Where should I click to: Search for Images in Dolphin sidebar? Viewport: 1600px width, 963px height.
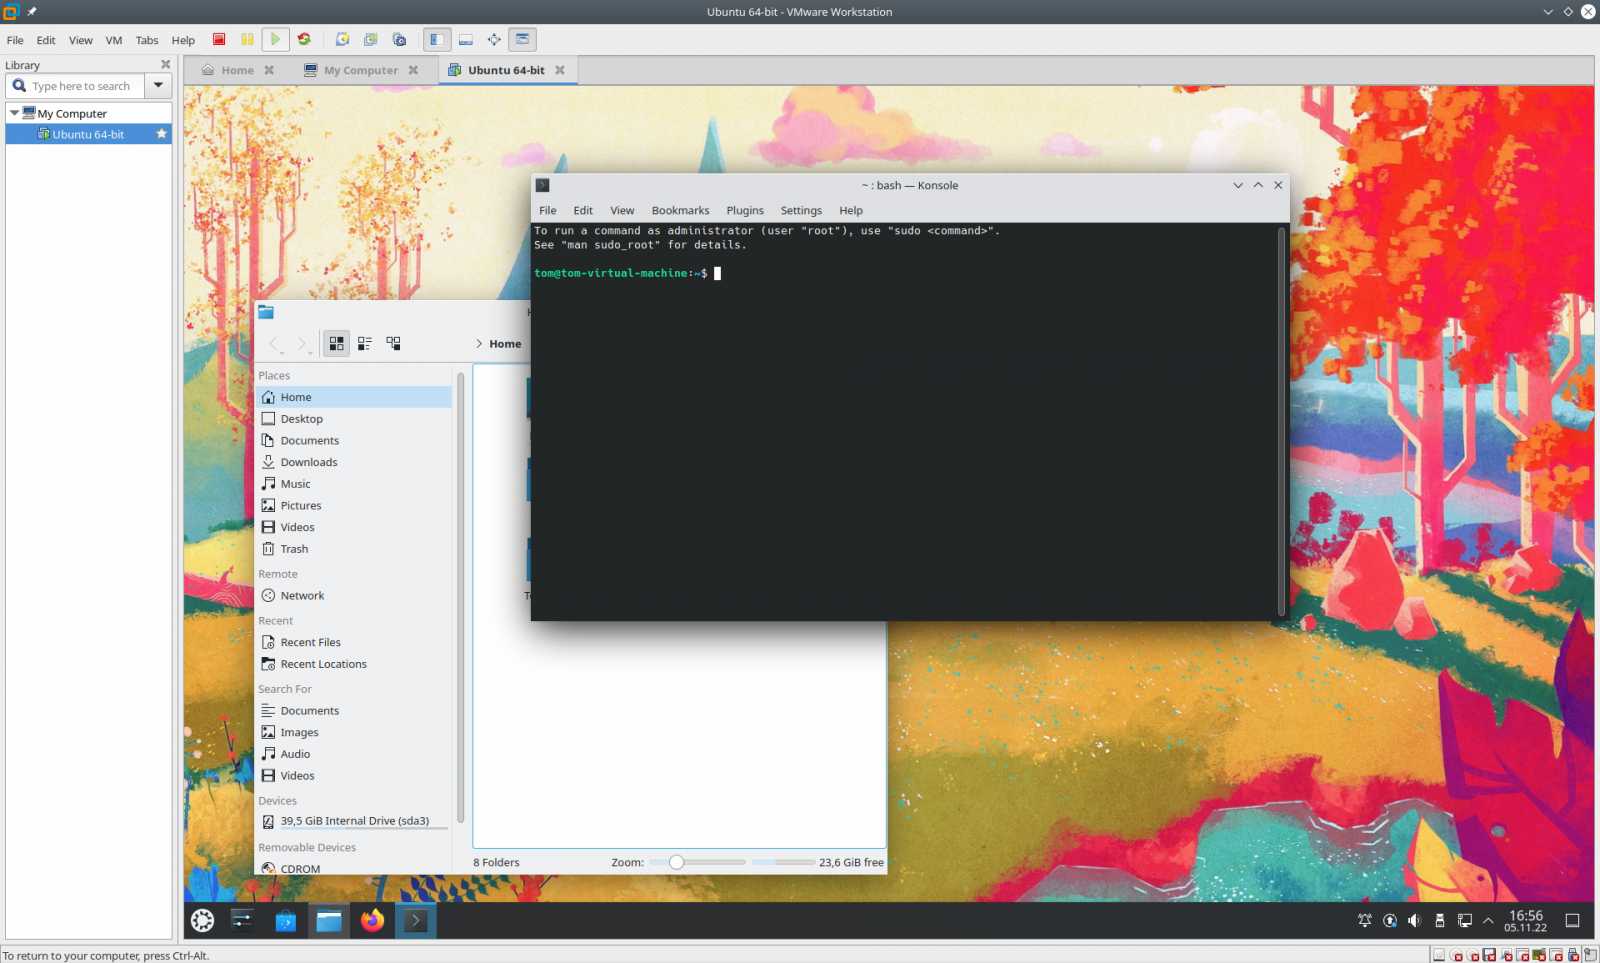(x=354, y=733)
